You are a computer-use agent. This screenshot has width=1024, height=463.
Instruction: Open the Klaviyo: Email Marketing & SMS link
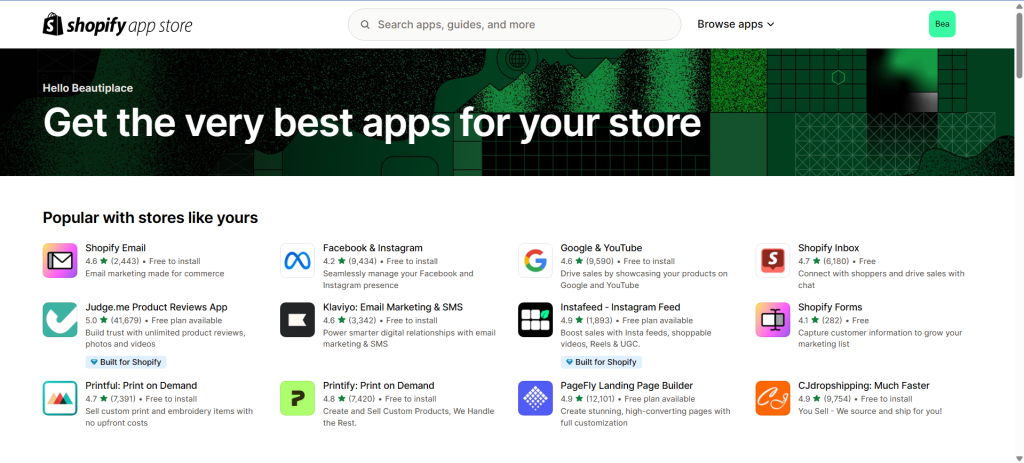tap(393, 307)
